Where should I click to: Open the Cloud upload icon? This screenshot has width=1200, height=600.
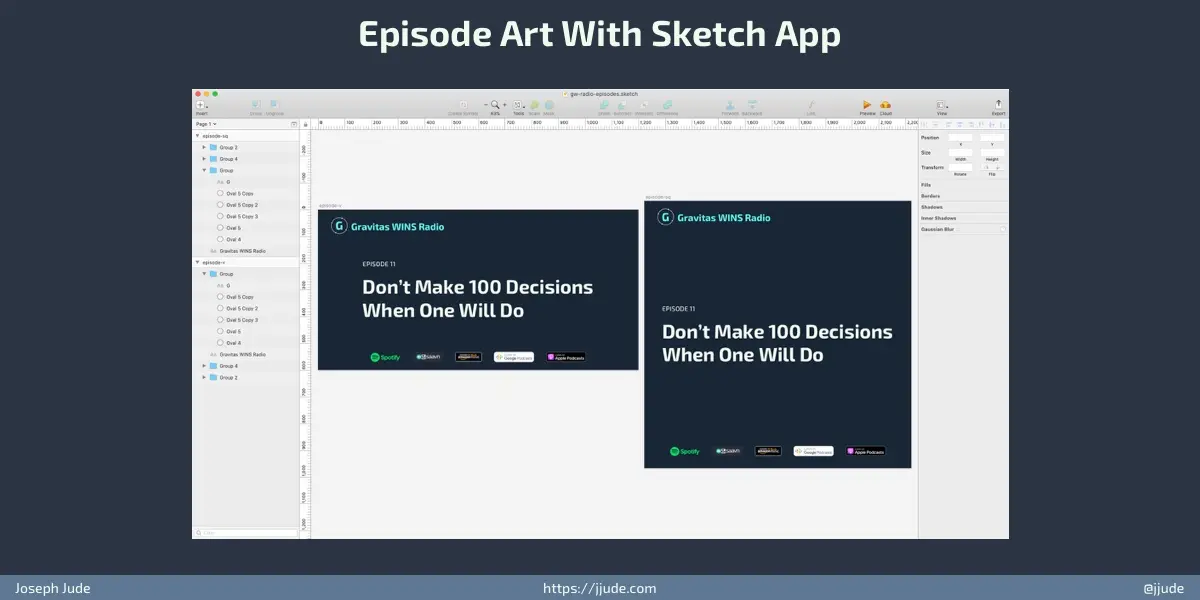coord(885,105)
